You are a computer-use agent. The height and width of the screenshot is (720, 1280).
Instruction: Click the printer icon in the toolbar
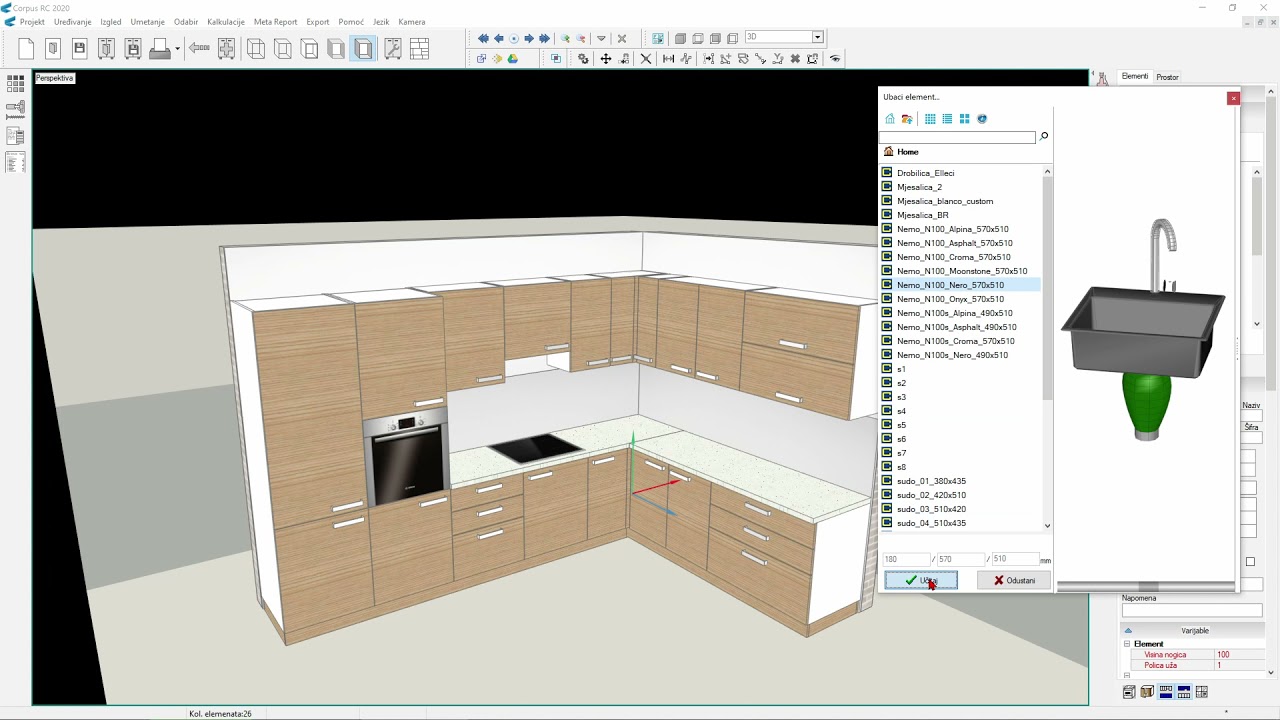(x=159, y=48)
